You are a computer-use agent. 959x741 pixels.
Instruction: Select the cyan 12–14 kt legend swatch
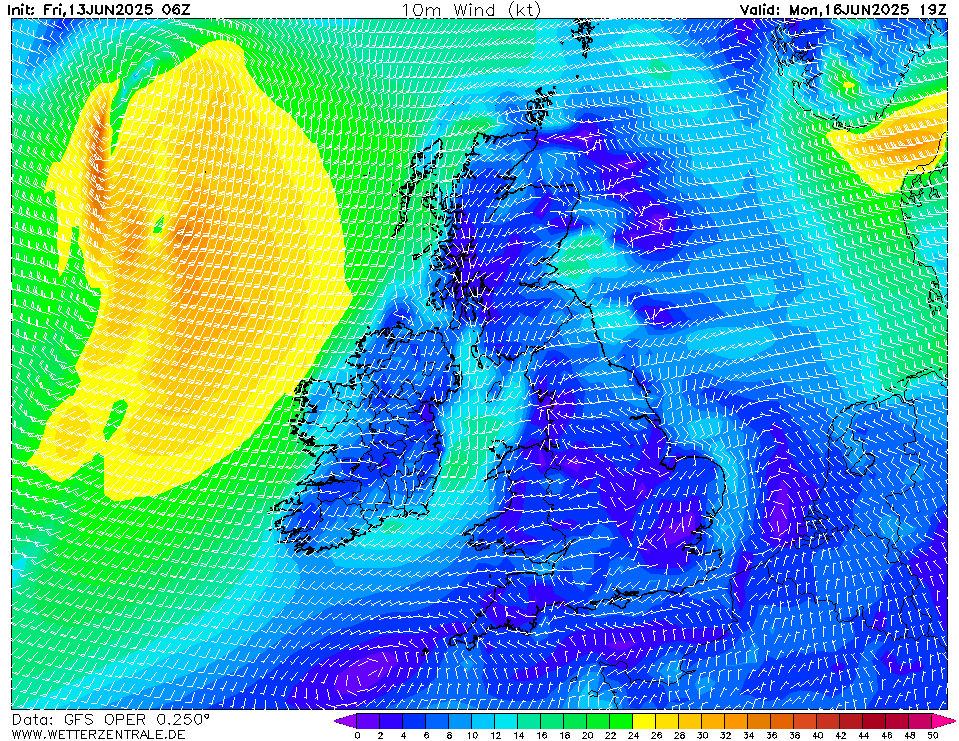pos(507,720)
